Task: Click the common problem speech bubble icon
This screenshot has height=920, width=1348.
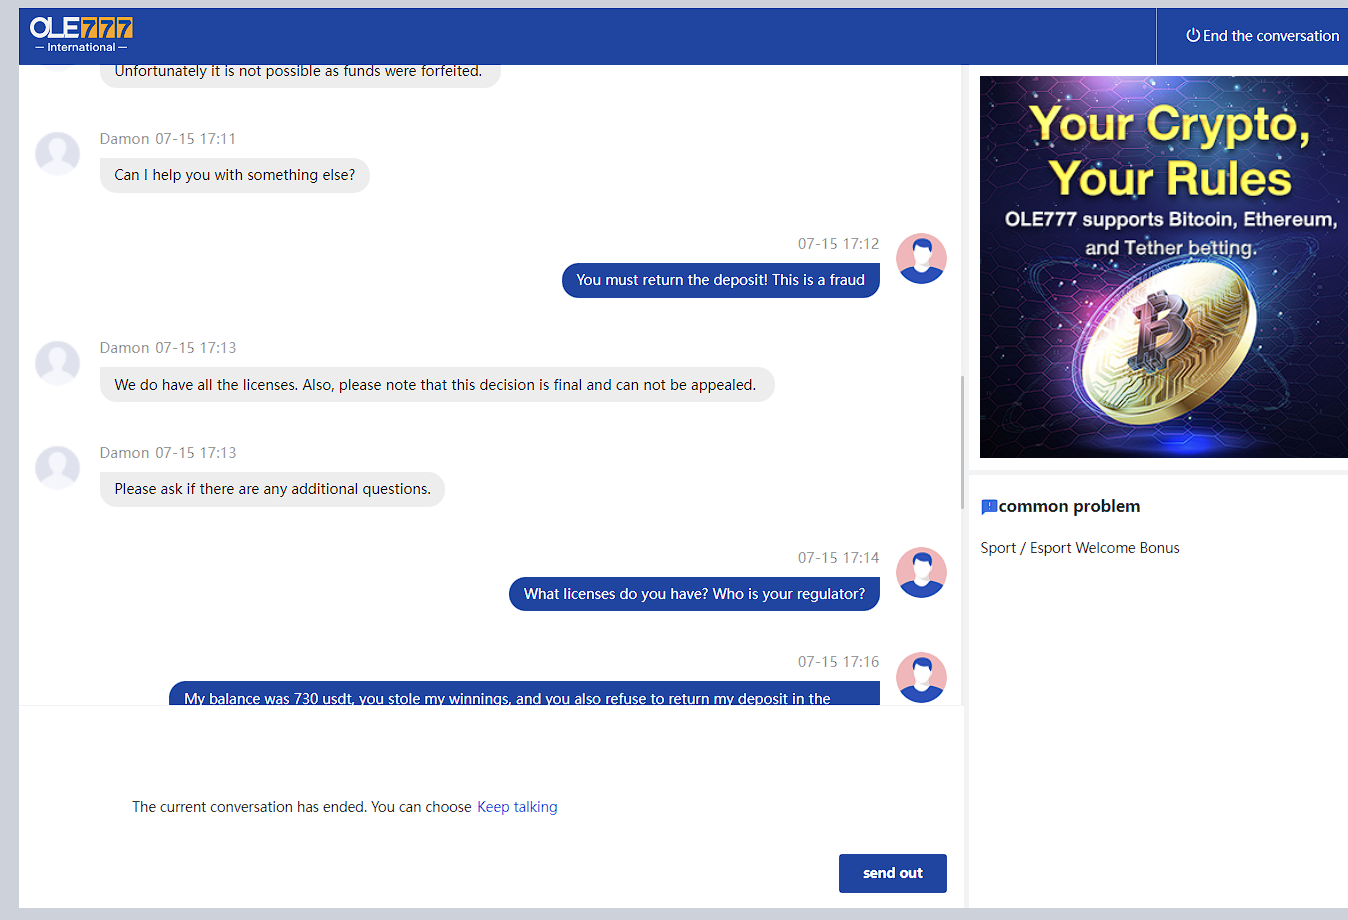Action: (988, 507)
